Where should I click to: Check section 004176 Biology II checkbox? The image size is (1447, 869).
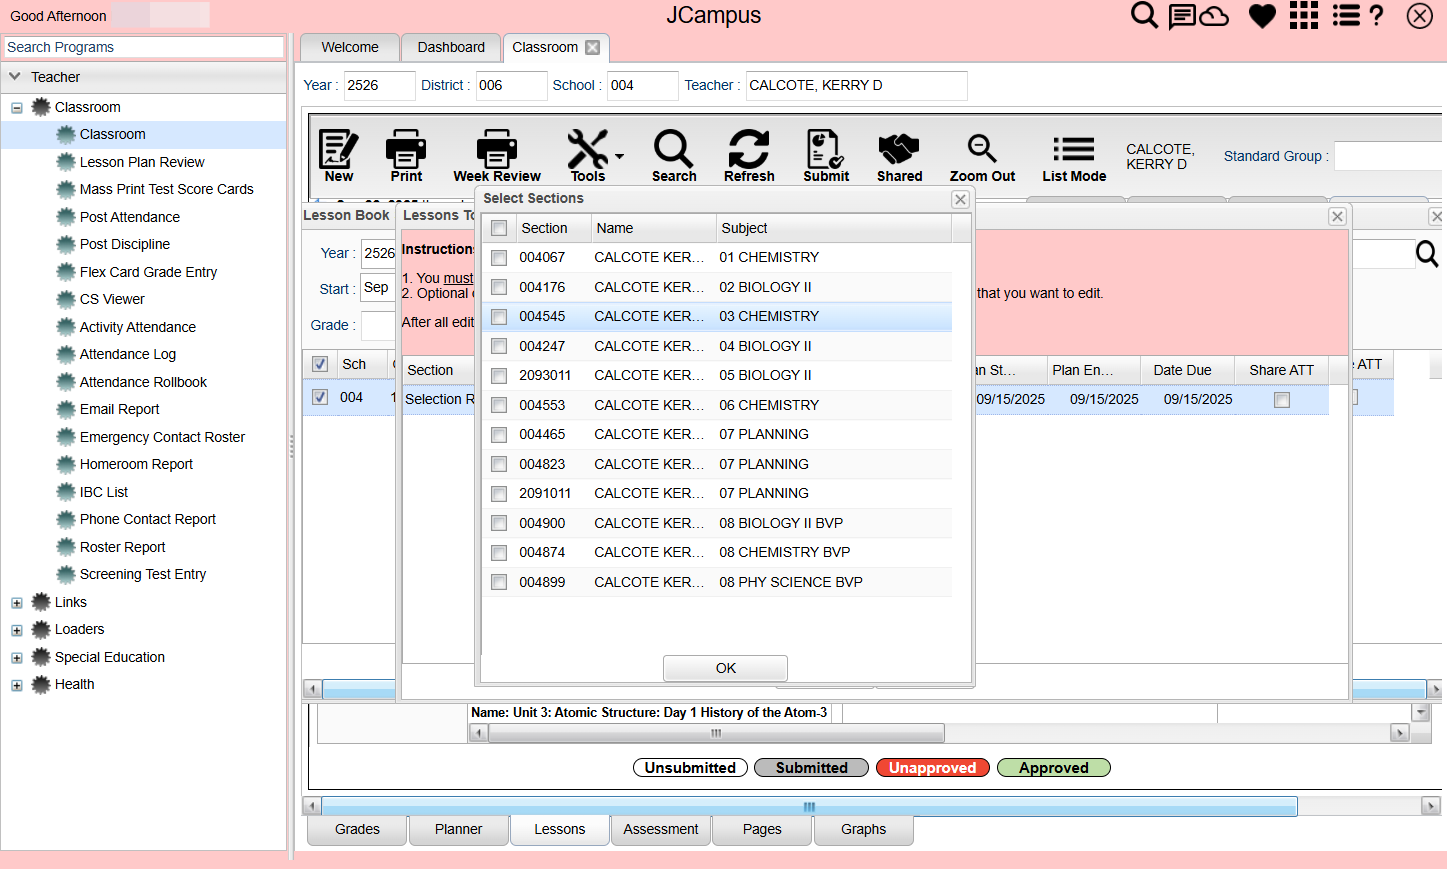click(x=499, y=288)
